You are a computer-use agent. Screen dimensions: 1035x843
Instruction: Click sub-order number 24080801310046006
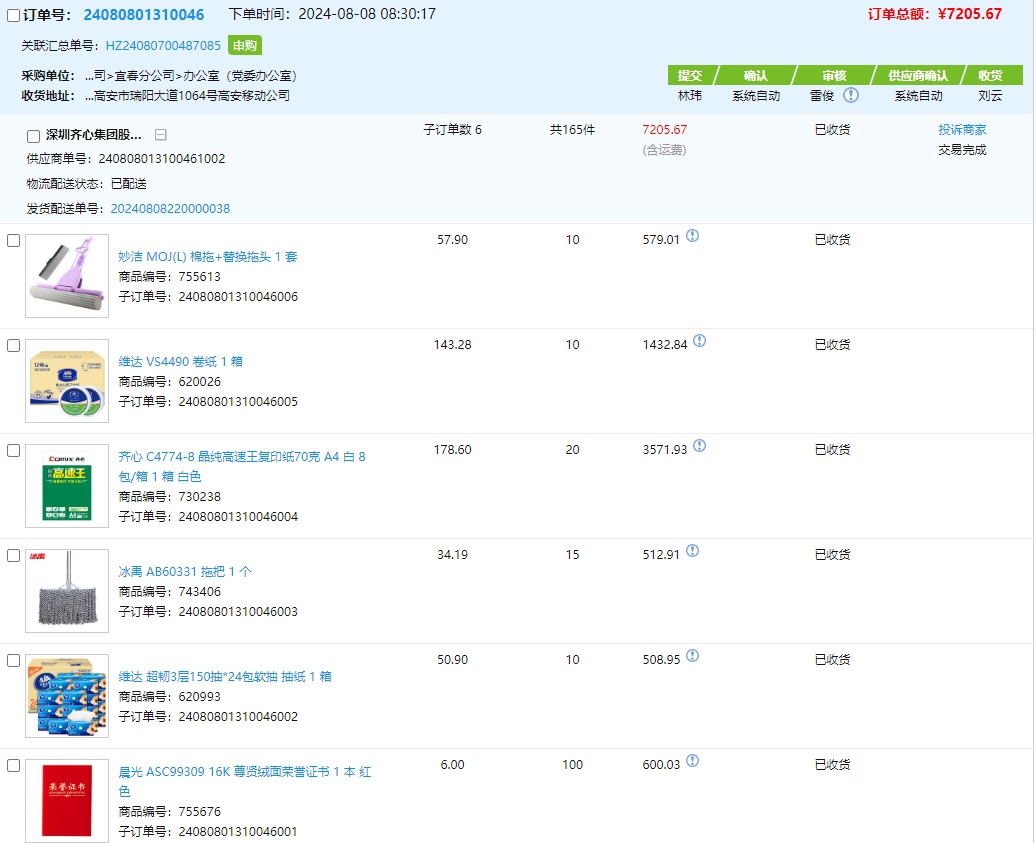(x=238, y=296)
